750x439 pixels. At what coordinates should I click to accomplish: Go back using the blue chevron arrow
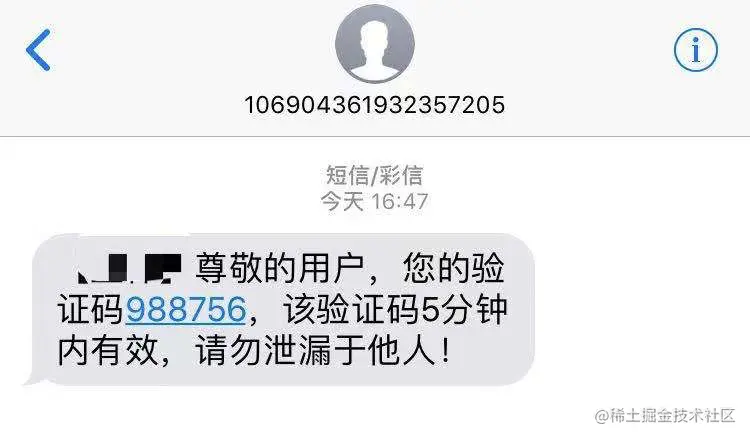tap(38, 50)
